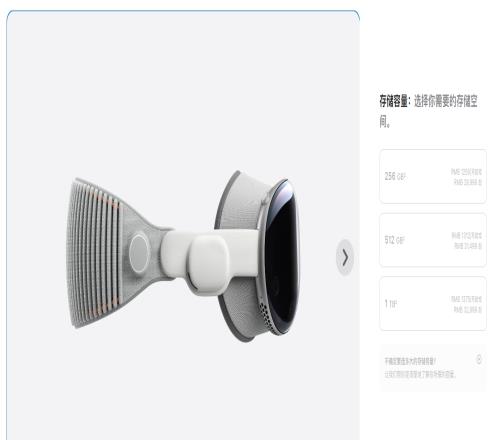Select the 256 GB storage option
The image size is (500, 440).
[433, 176]
